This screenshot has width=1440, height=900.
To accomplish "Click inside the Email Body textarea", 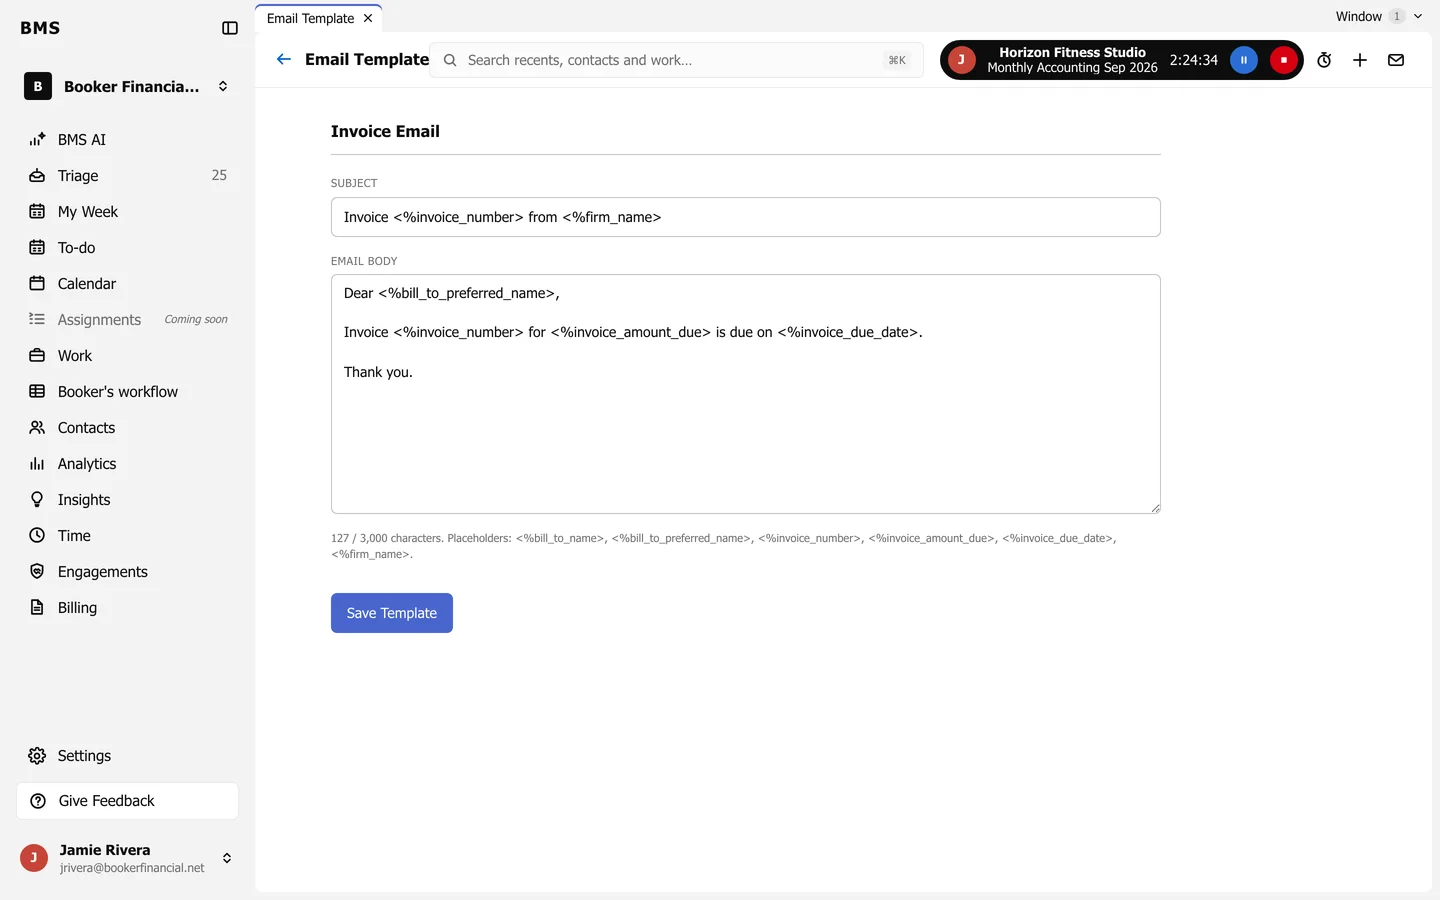I will click(x=746, y=394).
